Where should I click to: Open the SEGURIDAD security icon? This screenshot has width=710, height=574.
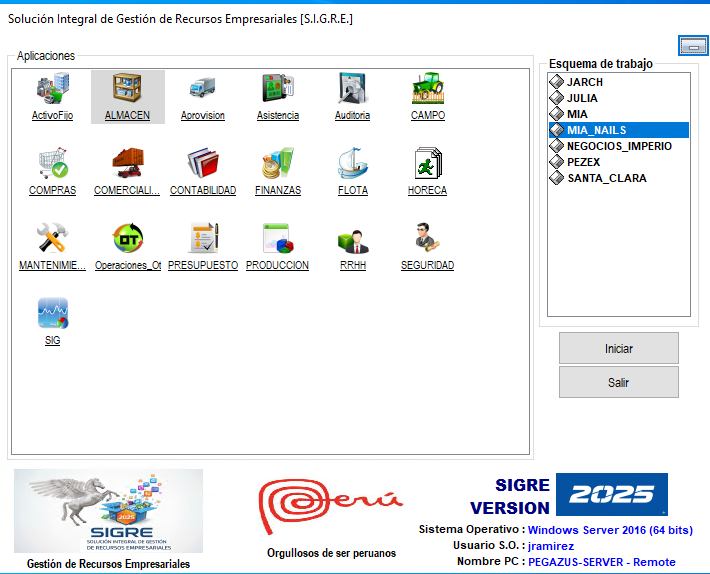[x=428, y=240]
